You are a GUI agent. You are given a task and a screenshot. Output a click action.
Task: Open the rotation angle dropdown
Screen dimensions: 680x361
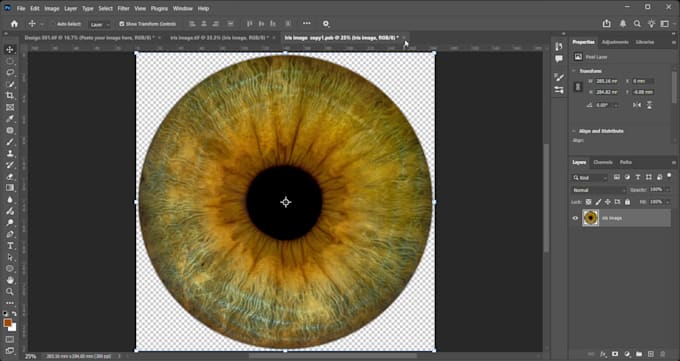coord(615,105)
